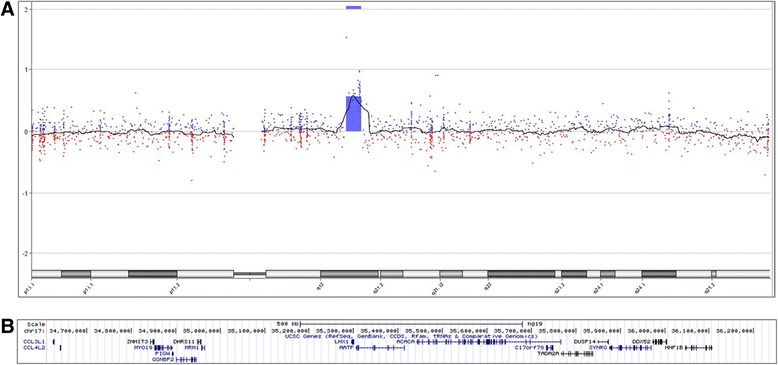Screen dimensions: 778x365
Task: Click the panel A label
Action: click(7, 10)
